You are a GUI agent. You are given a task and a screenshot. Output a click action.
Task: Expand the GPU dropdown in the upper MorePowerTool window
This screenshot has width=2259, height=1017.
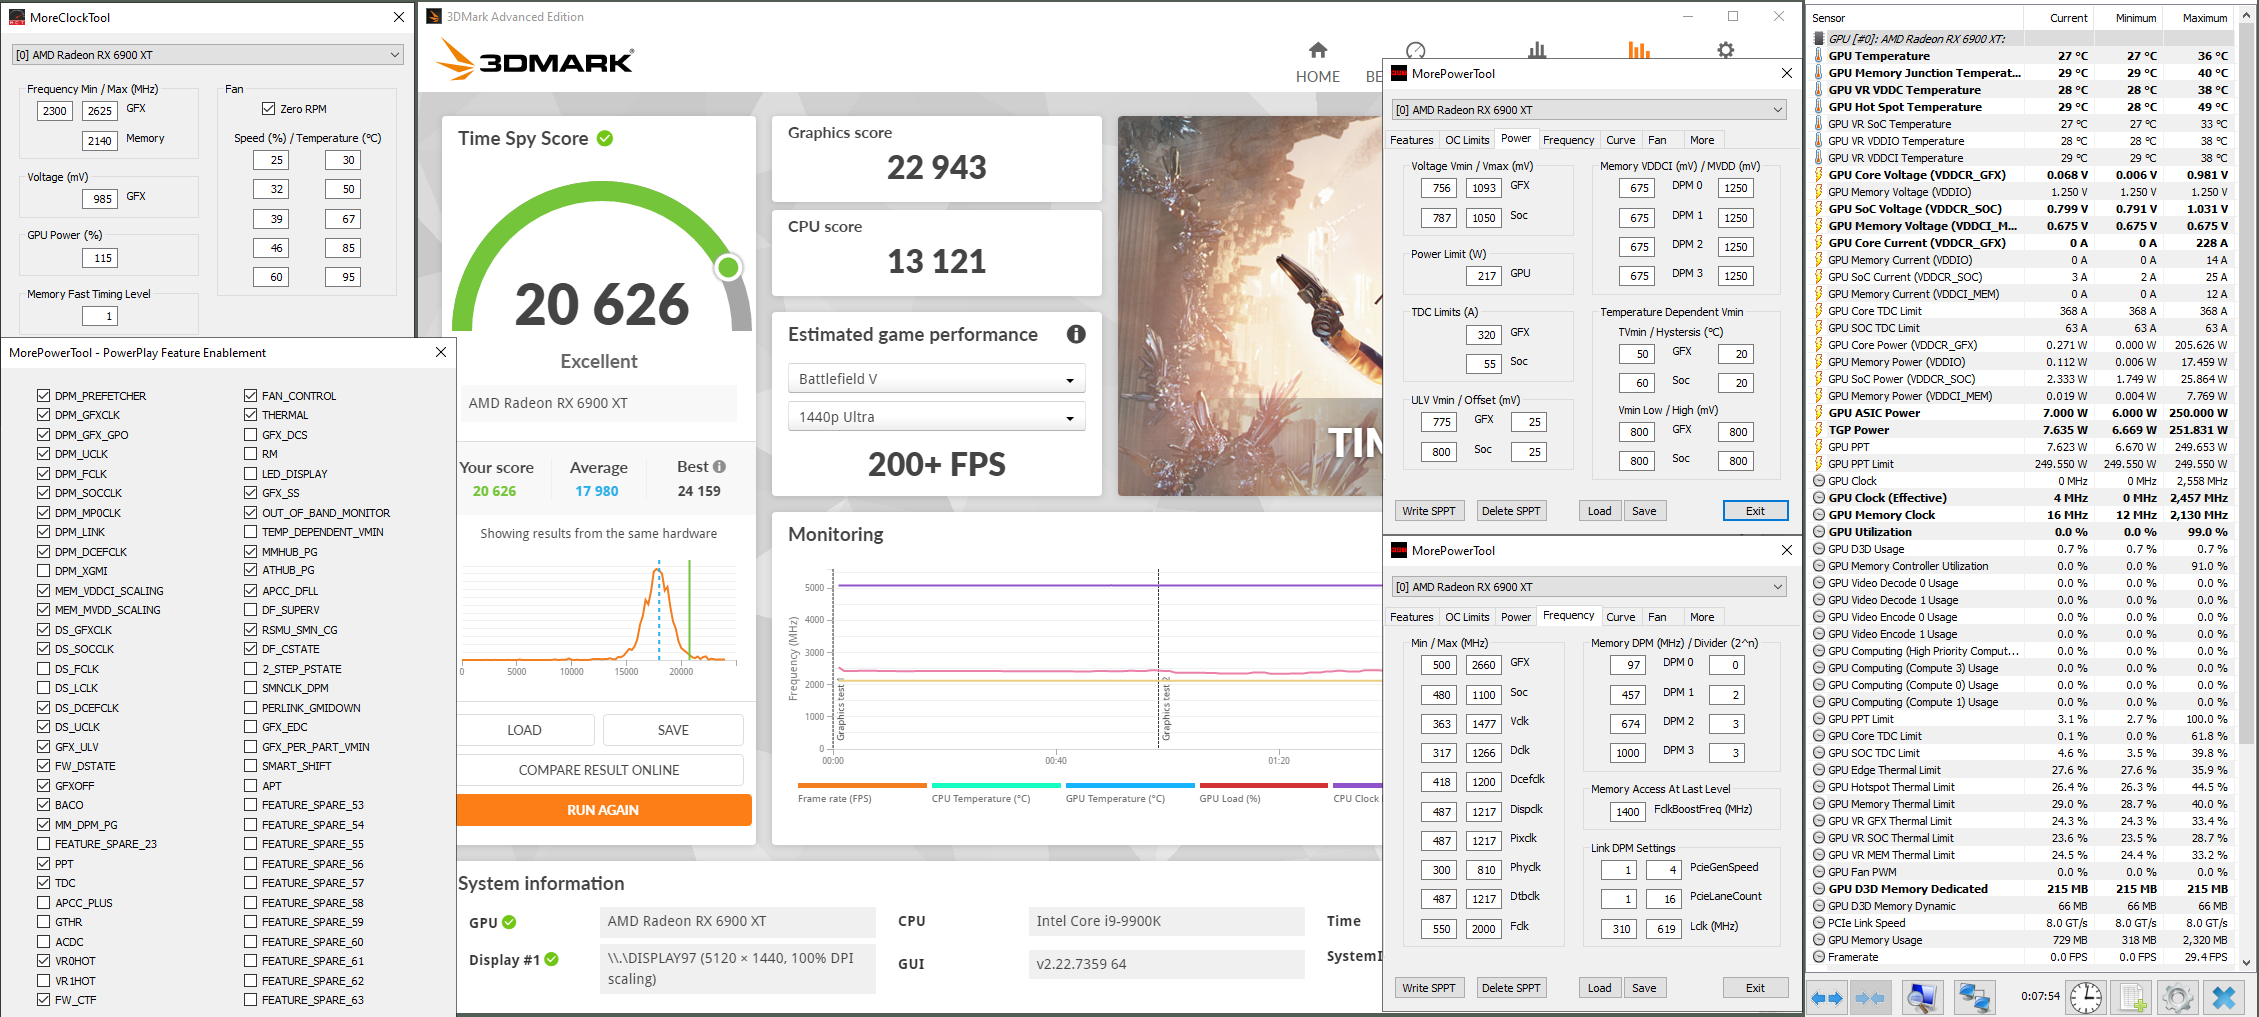pyautogui.click(x=1589, y=110)
